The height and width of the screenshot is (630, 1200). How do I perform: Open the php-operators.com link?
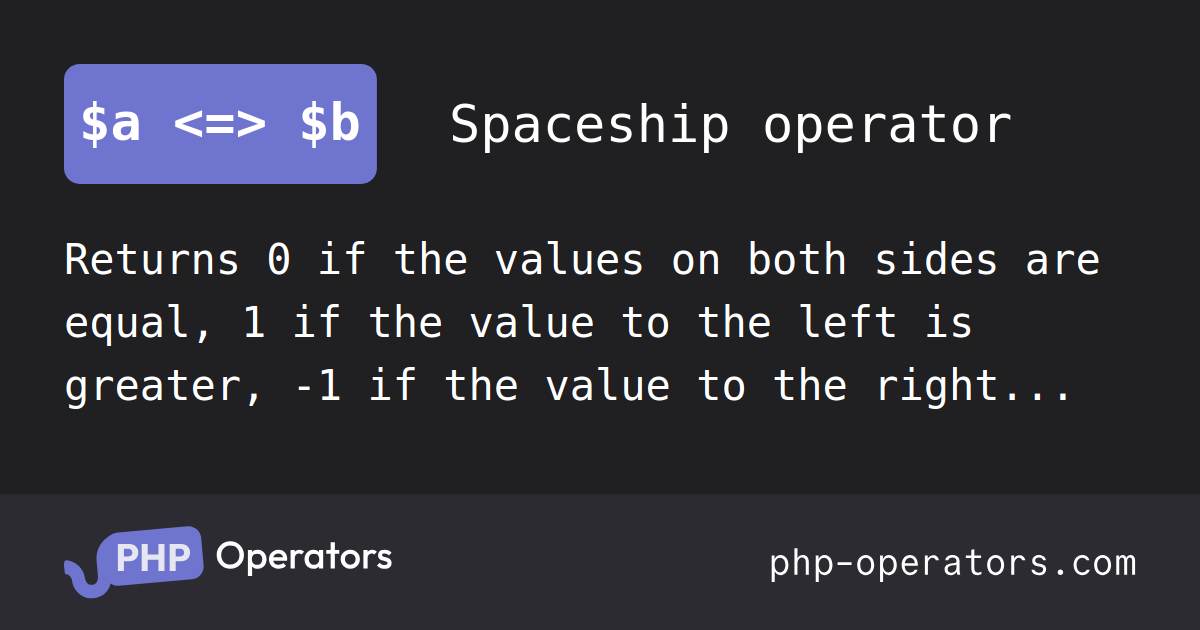pos(953,563)
